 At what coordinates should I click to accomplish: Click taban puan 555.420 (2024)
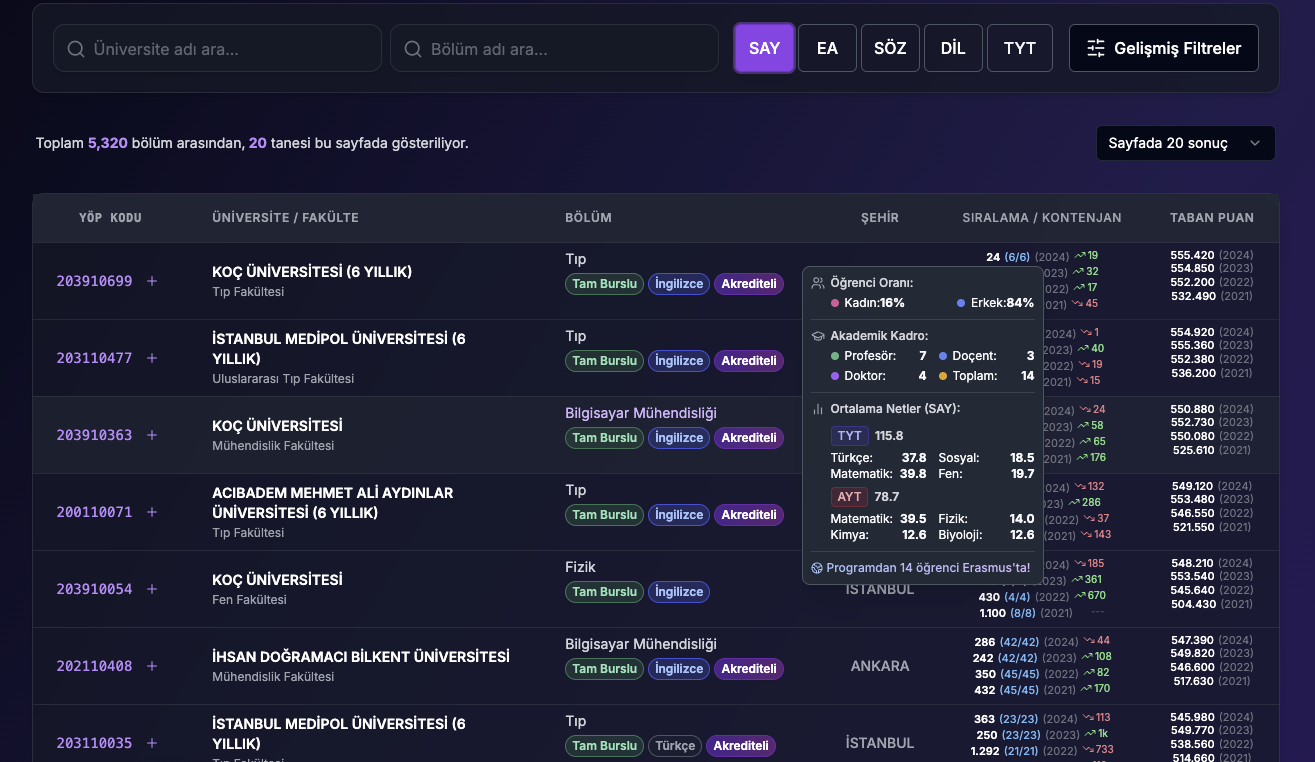1212,255
